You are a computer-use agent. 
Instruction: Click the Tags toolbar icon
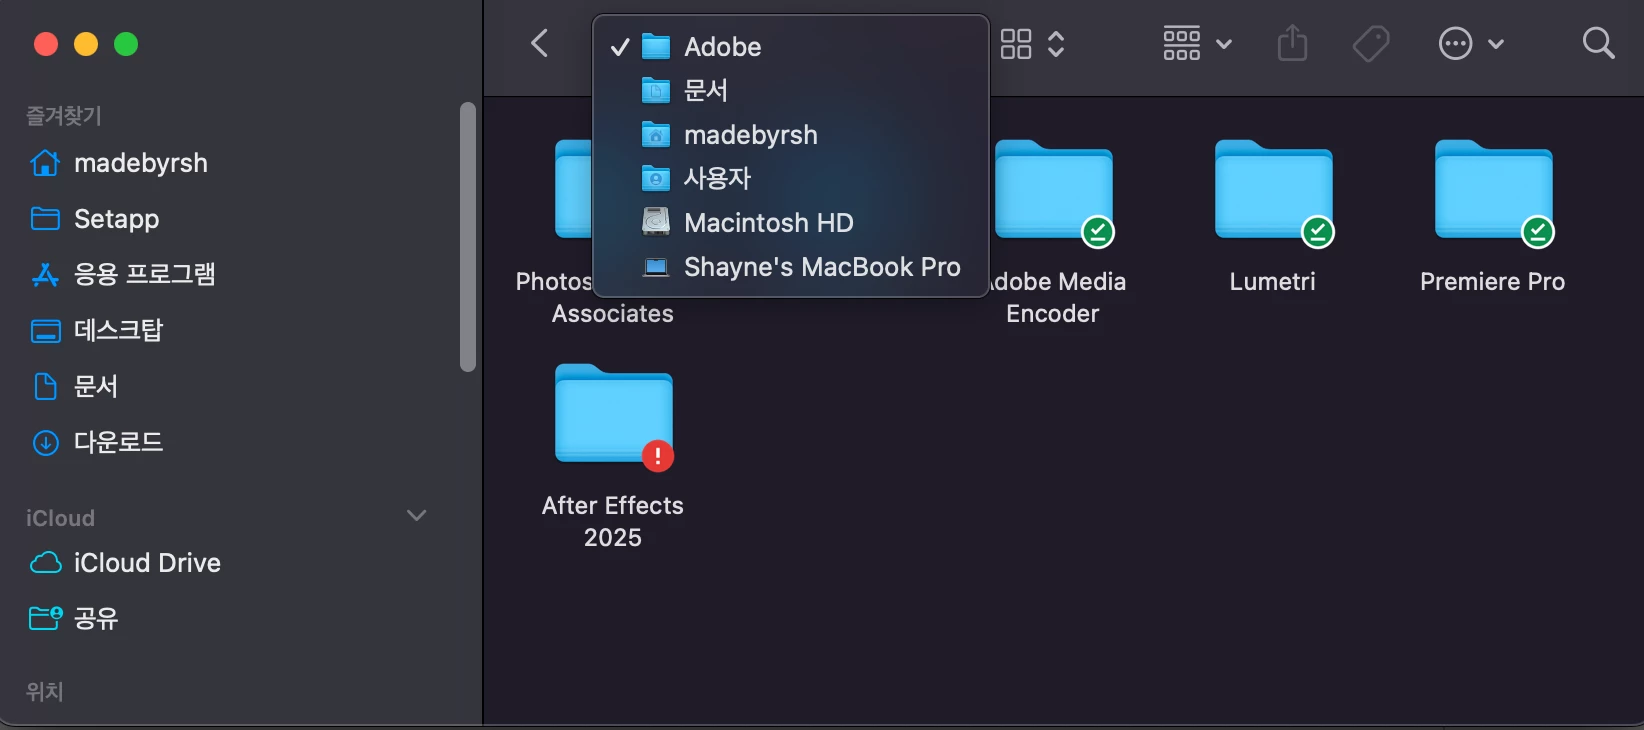pyautogui.click(x=1371, y=44)
